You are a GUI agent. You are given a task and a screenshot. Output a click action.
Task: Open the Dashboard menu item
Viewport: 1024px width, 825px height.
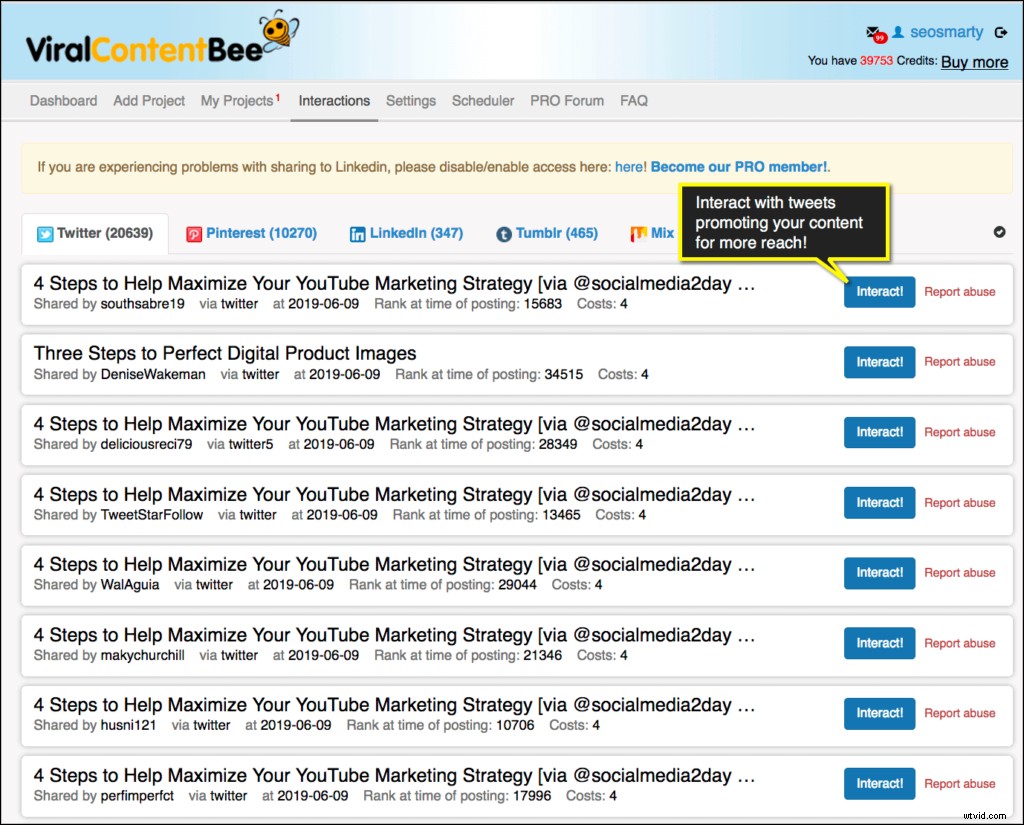coord(63,100)
